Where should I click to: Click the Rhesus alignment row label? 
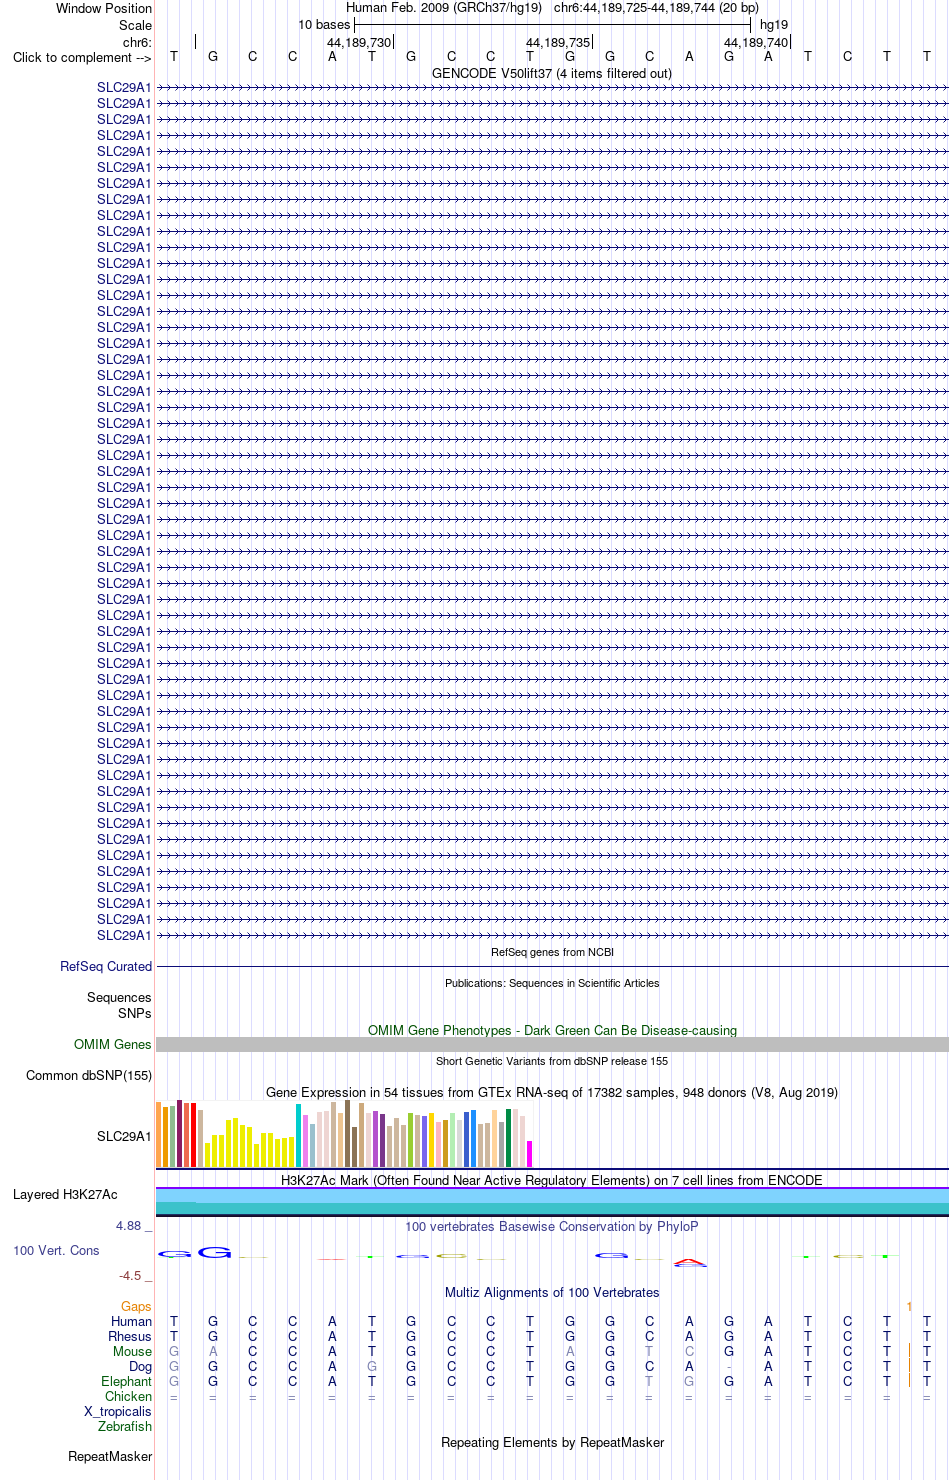click(x=130, y=1336)
